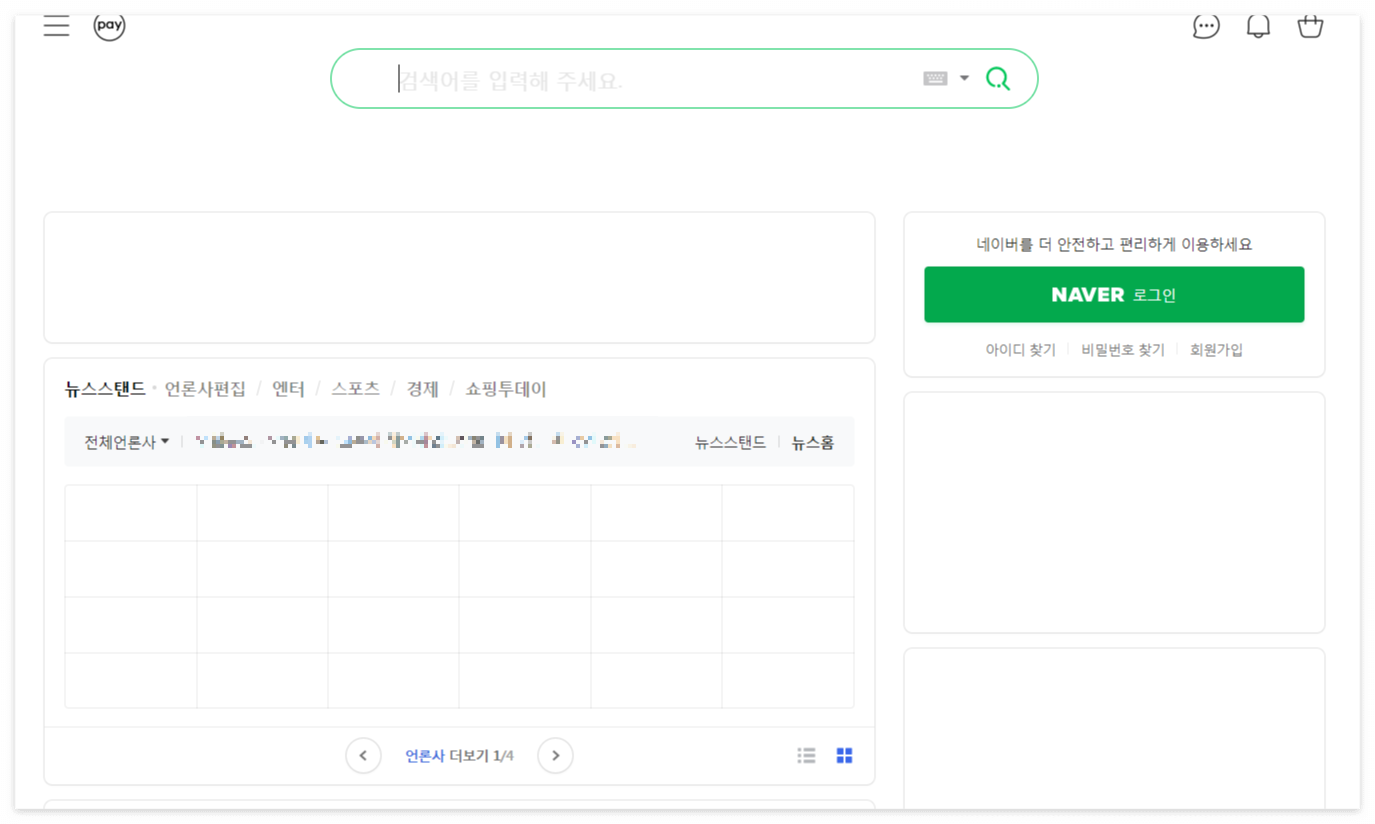The width and height of the screenshot is (1375, 824).
Task: Expand the search autocomplete dropdown arrow
Action: [964, 78]
